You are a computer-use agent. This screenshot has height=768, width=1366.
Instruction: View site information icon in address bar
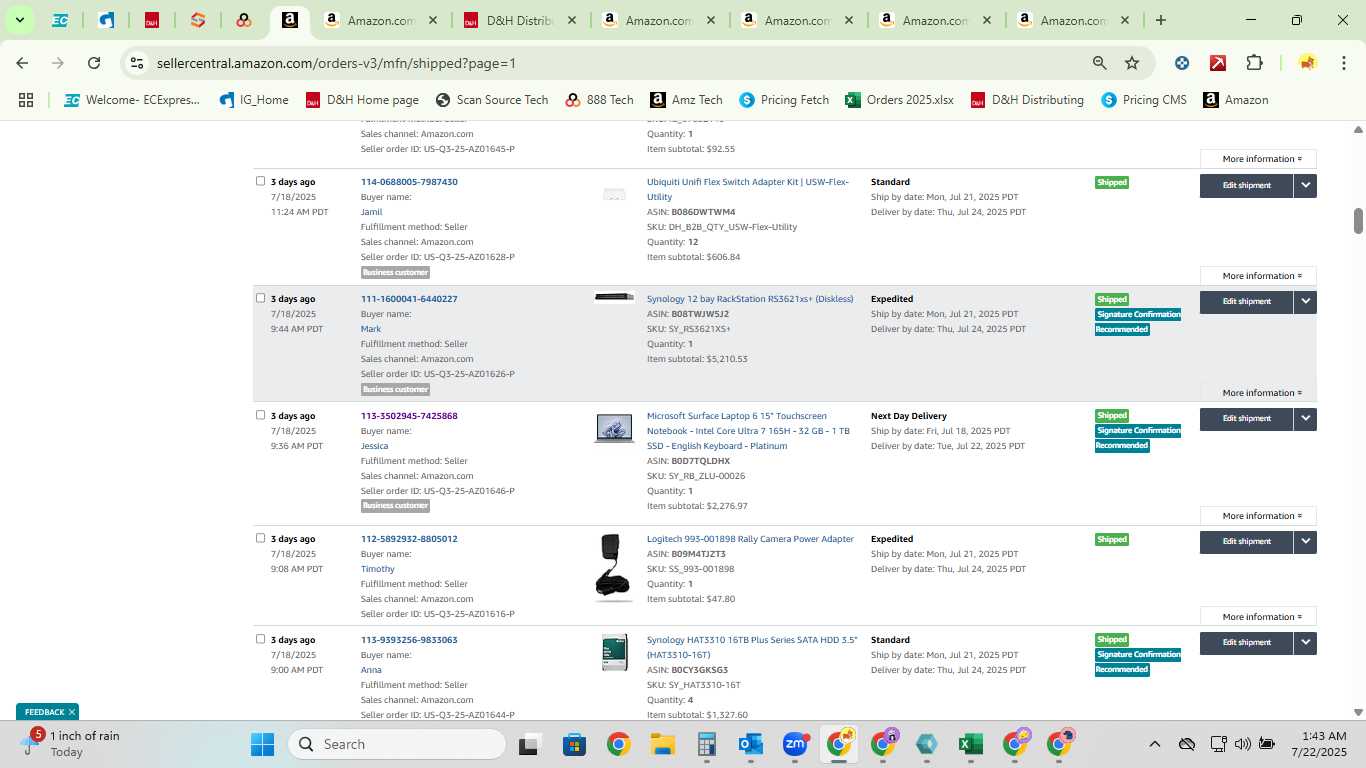click(137, 63)
